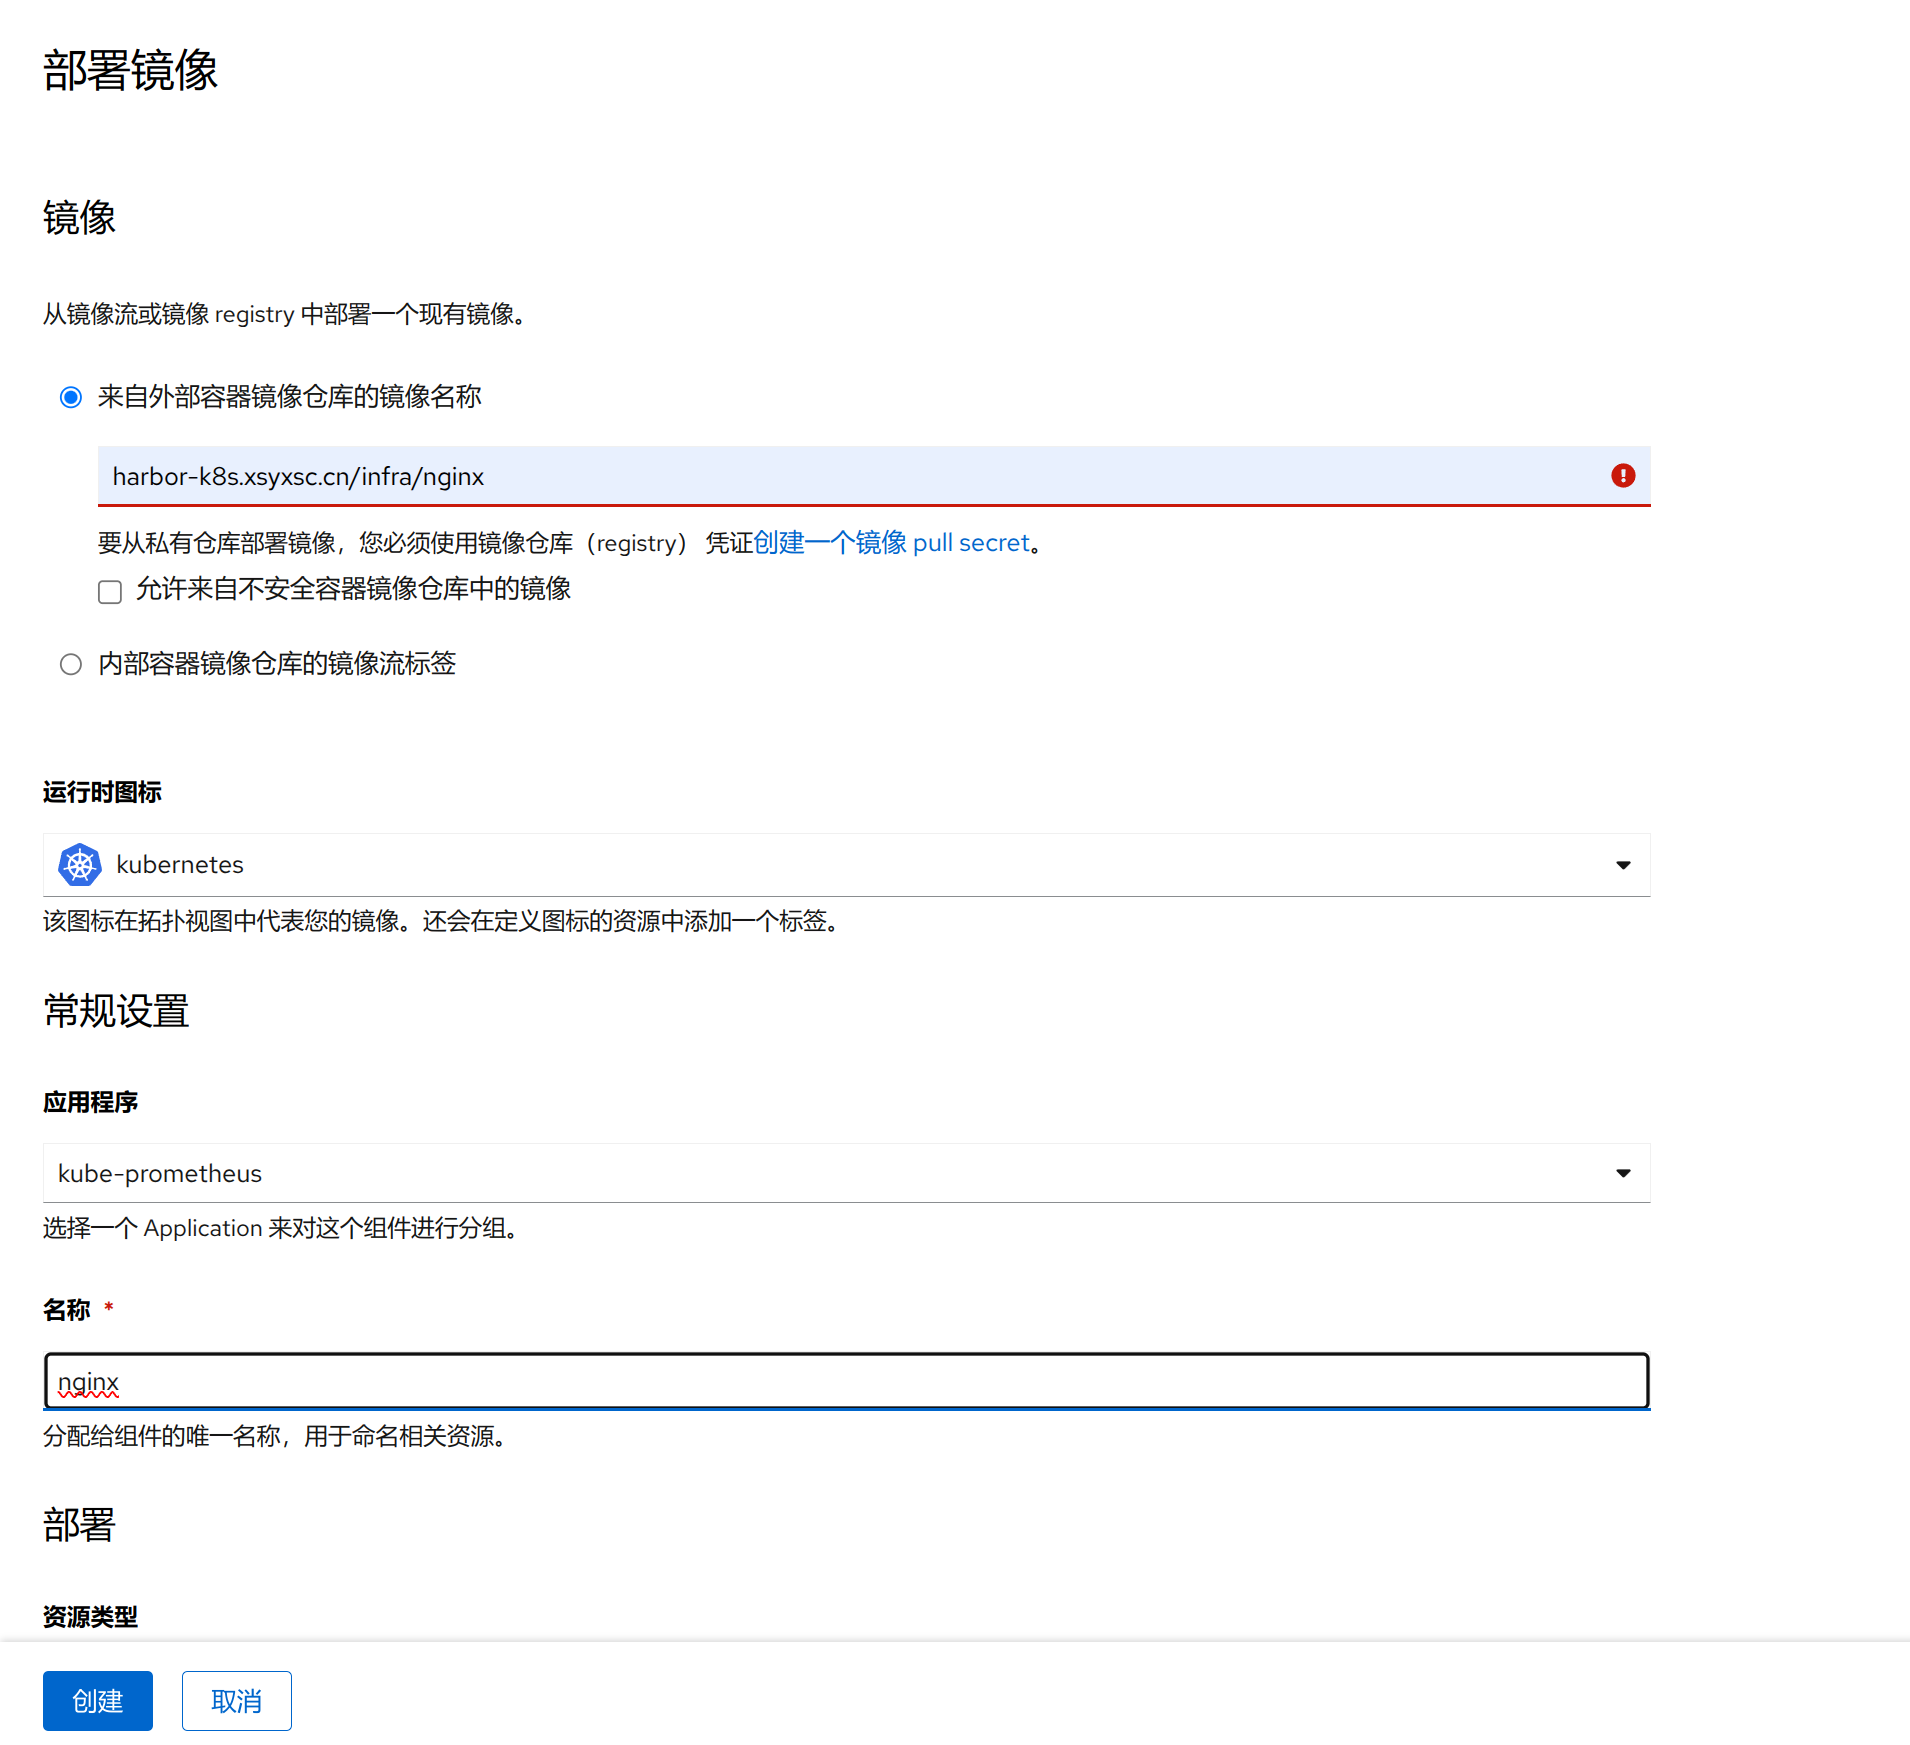
Task: Expand the 运行时图标 dropdown caret
Action: pyautogui.click(x=1622, y=865)
